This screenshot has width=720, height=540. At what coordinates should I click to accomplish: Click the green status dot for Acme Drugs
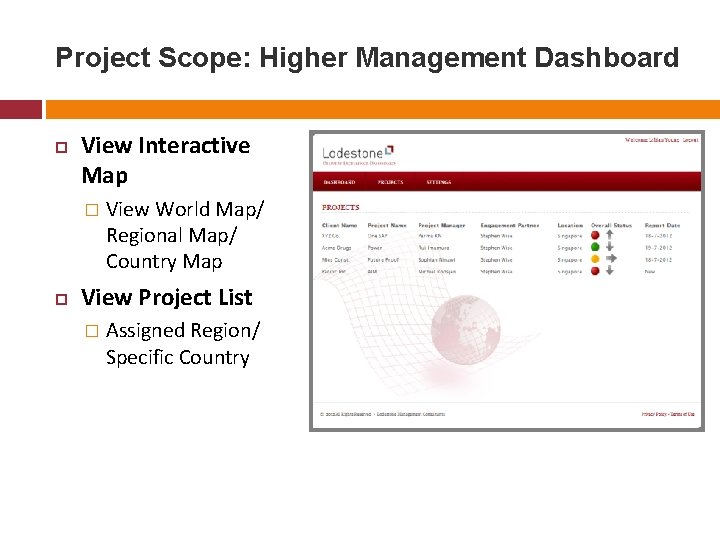tap(595, 247)
